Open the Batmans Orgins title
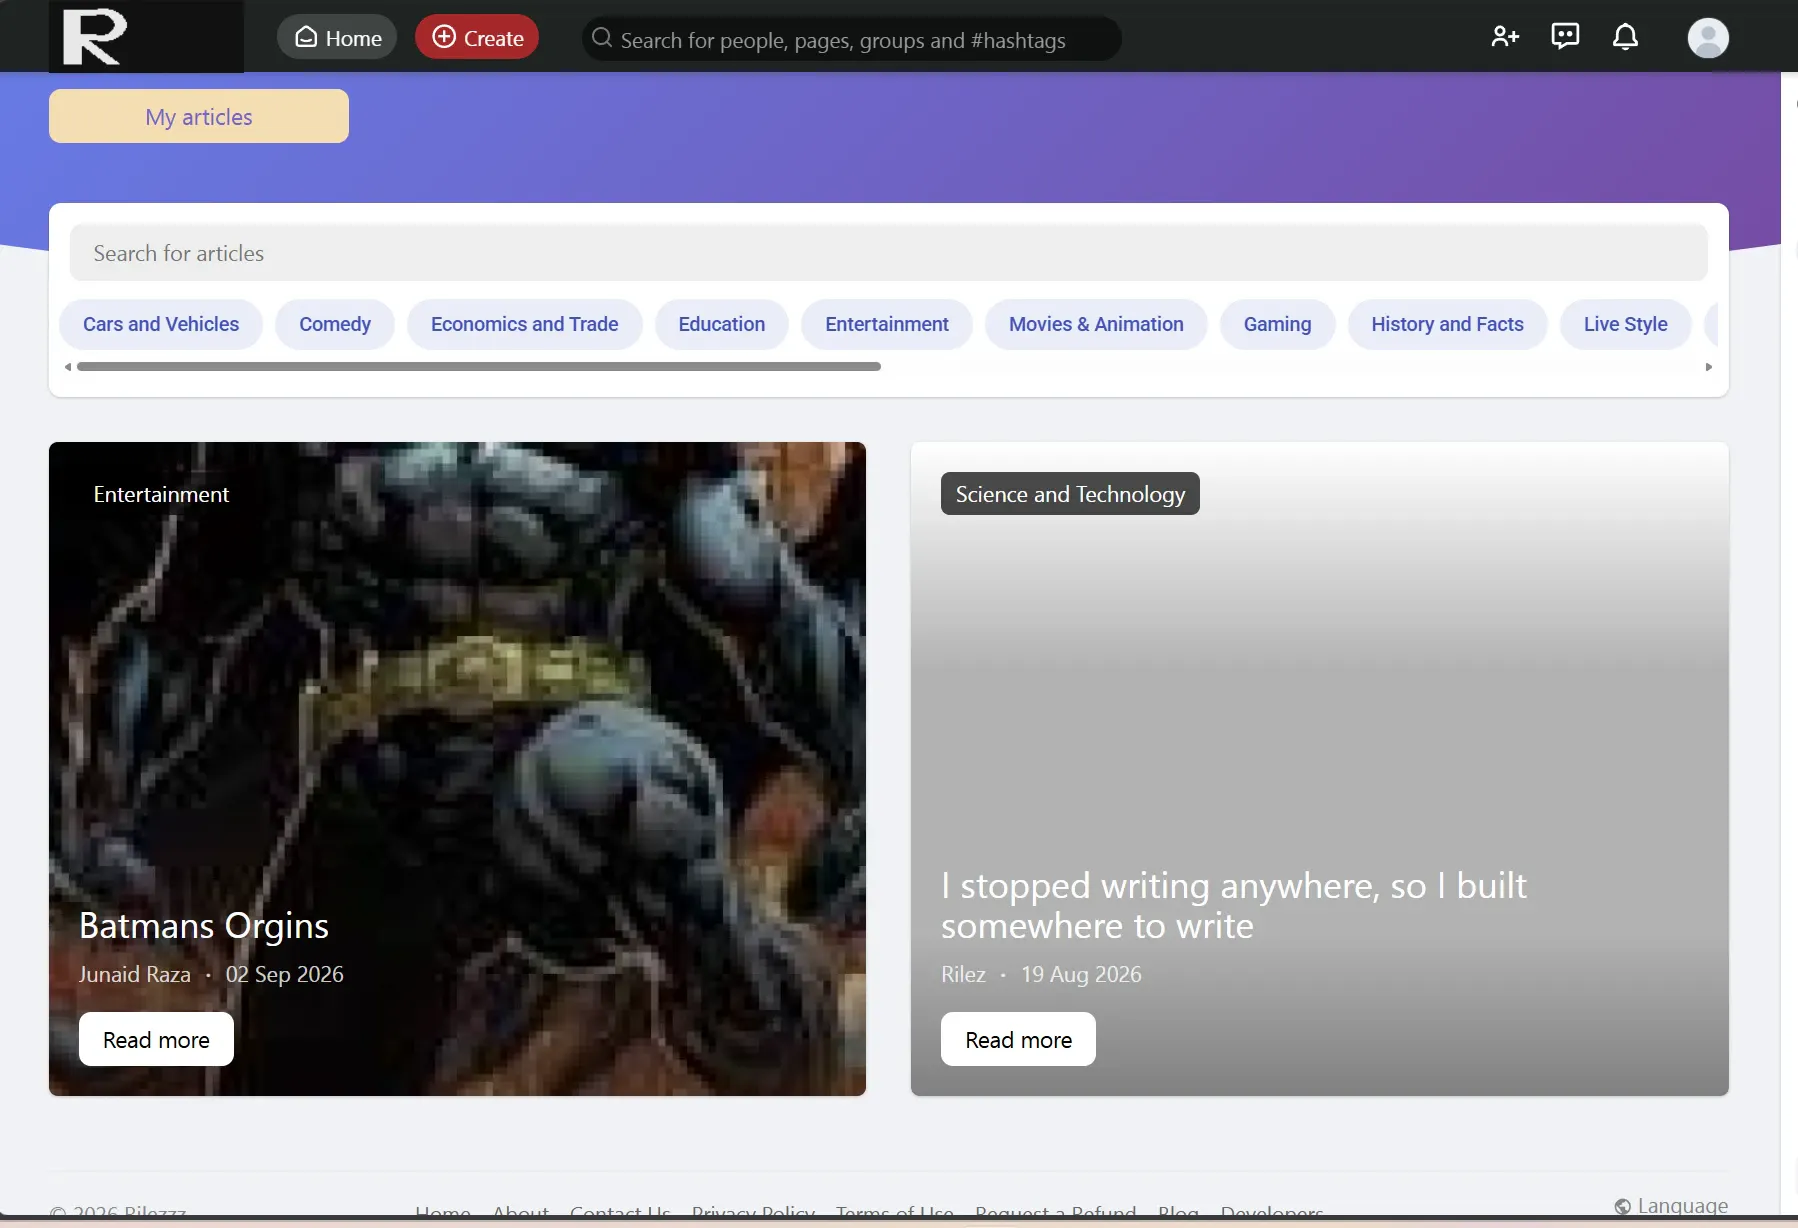1798x1228 pixels. coord(204,926)
